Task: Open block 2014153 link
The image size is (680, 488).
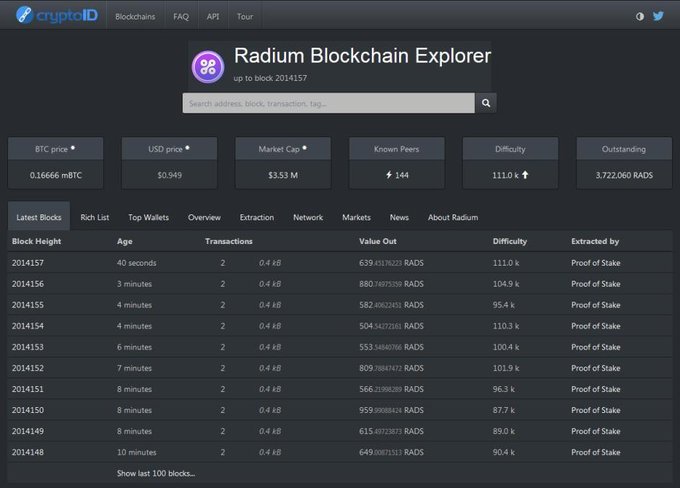Action: click(28, 347)
